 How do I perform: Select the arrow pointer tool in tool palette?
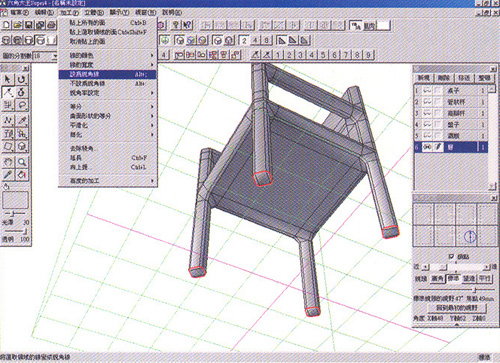coord(8,79)
